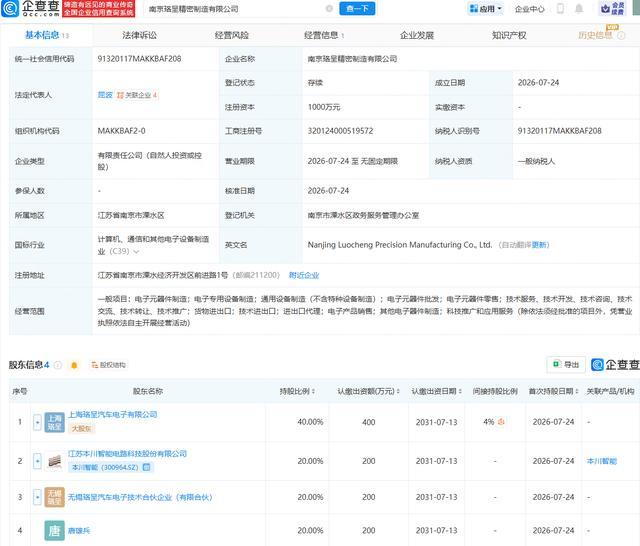
Task: Expand shareholder row 1 with plus toggle
Action: (x=37, y=422)
